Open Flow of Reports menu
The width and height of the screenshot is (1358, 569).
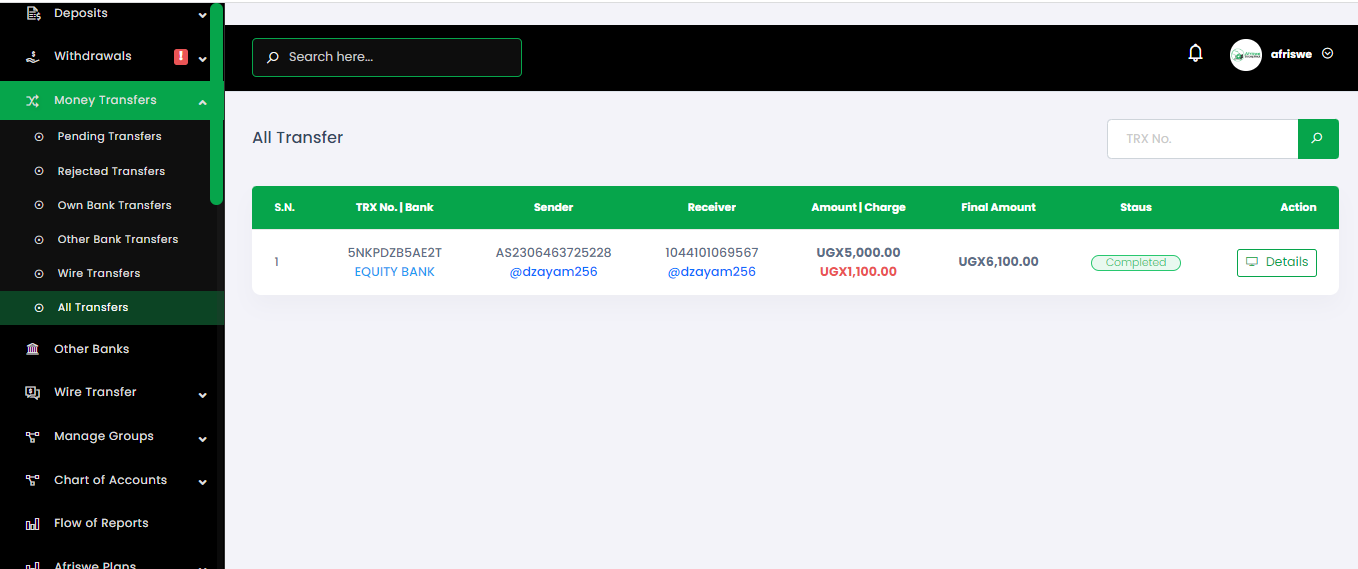(101, 523)
